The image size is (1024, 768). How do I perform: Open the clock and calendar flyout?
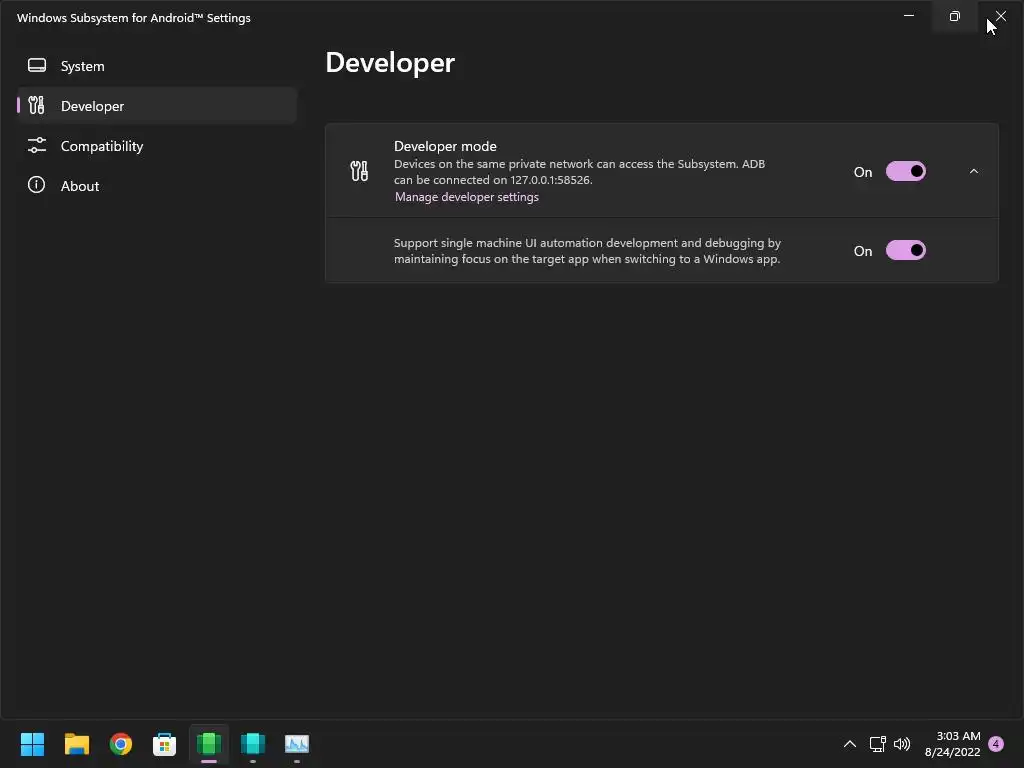pyautogui.click(x=952, y=744)
